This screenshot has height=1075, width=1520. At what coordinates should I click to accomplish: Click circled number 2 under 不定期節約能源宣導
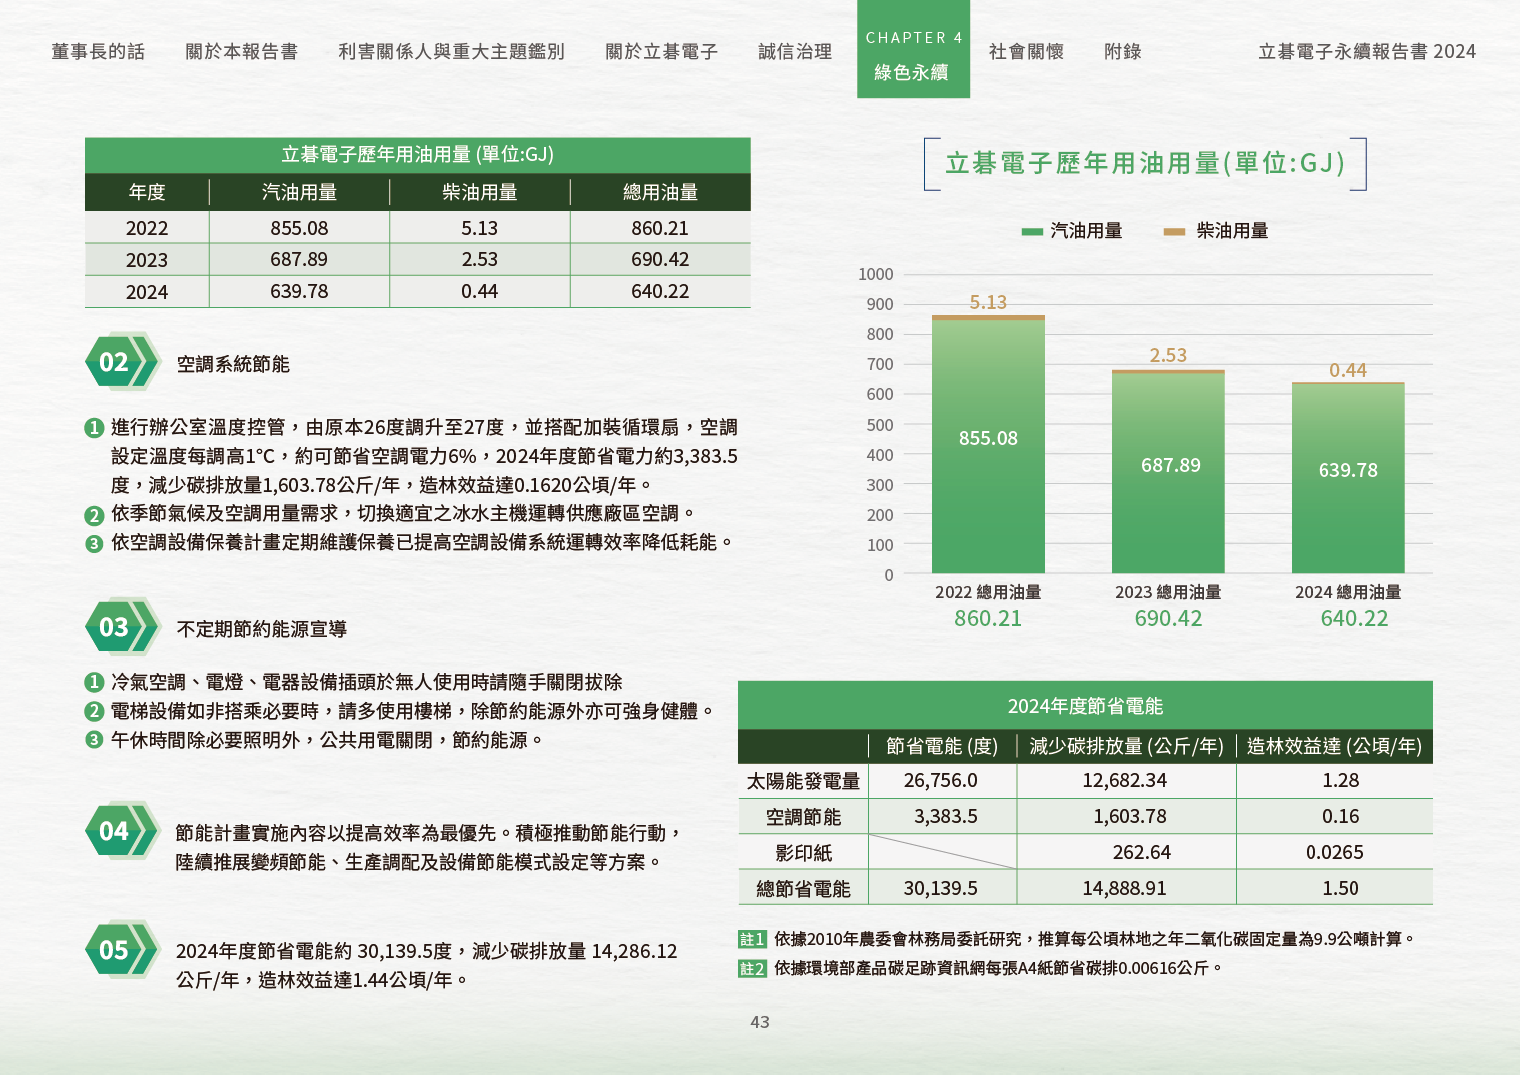point(94,711)
